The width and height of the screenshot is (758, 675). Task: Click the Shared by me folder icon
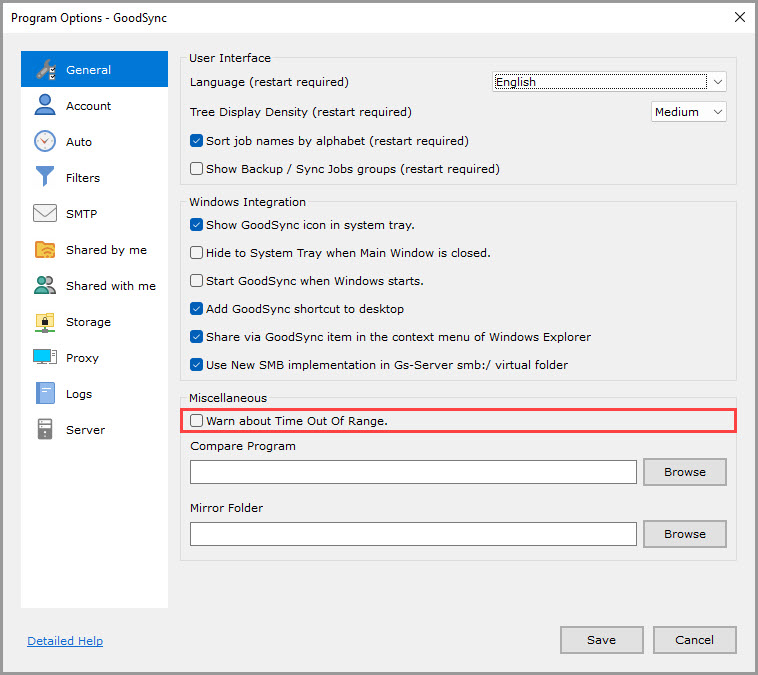click(x=45, y=249)
